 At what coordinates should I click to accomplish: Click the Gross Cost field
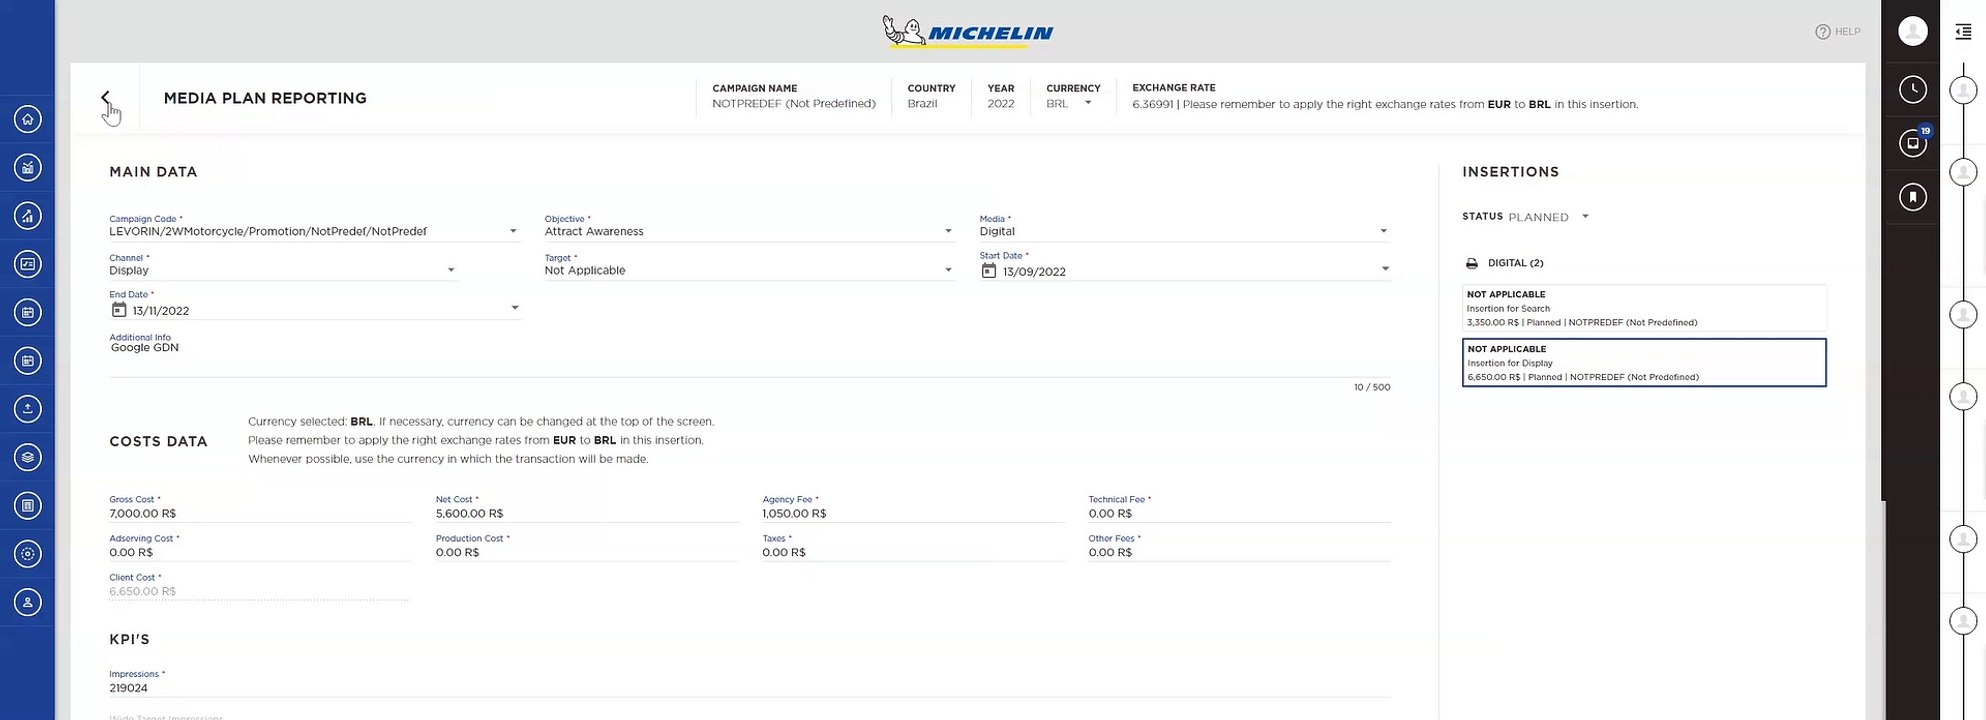[x=259, y=508]
